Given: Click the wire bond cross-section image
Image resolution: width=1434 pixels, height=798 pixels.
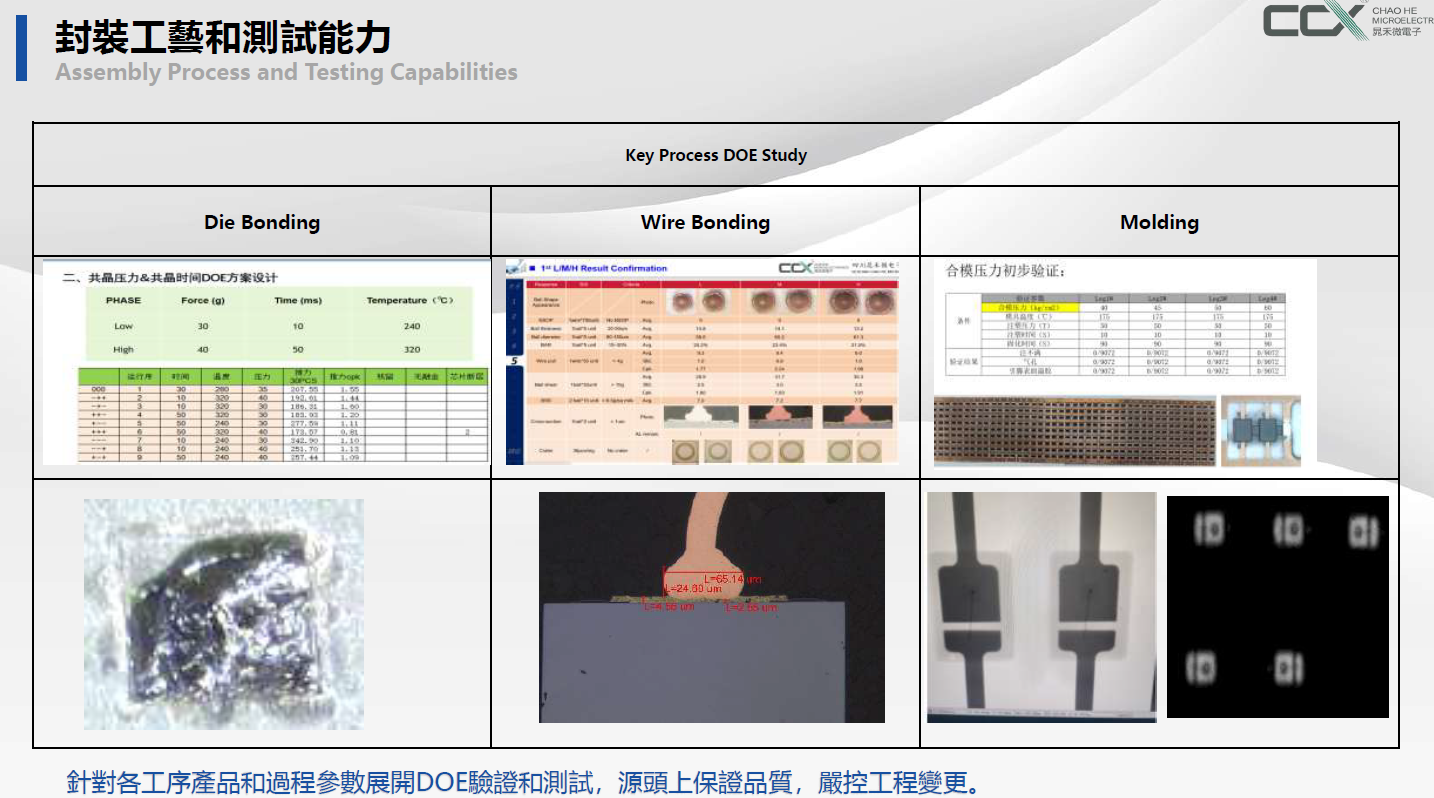Looking at the screenshot, I should coord(711,607).
